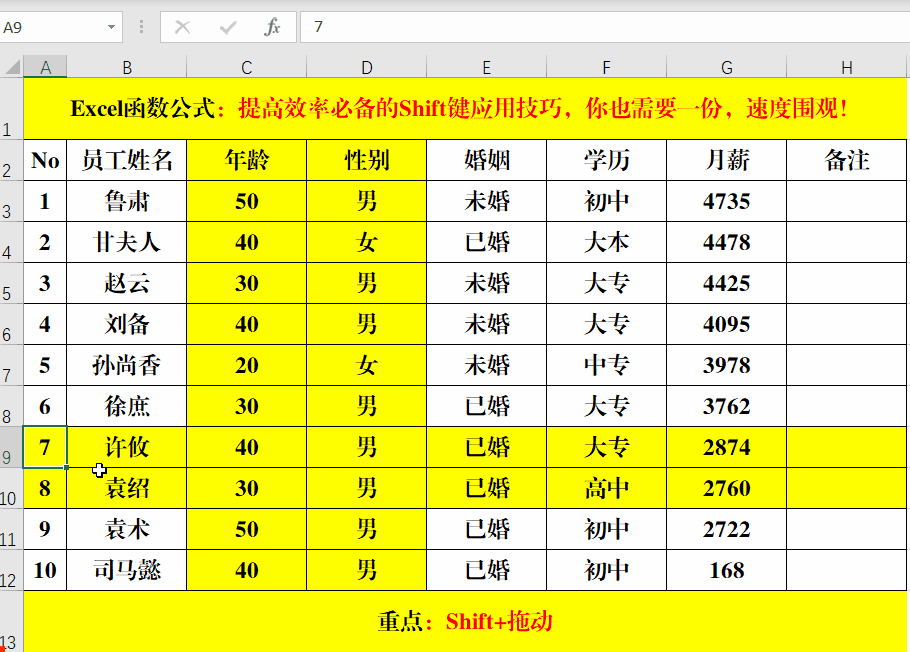The width and height of the screenshot is (910, 652).
Task: Select column D header
Action: click(x=367, y=67)
